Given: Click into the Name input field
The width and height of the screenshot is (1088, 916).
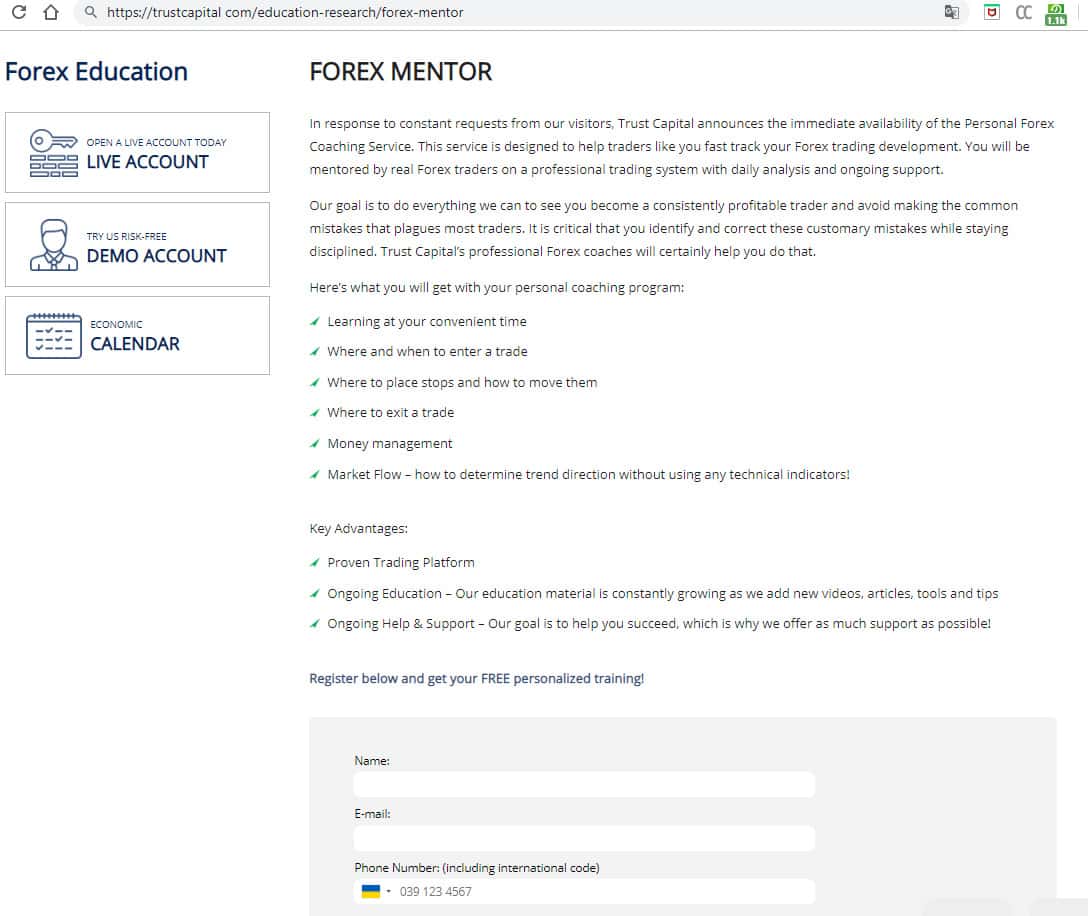Looking at the screenshot, I should 584,785.
